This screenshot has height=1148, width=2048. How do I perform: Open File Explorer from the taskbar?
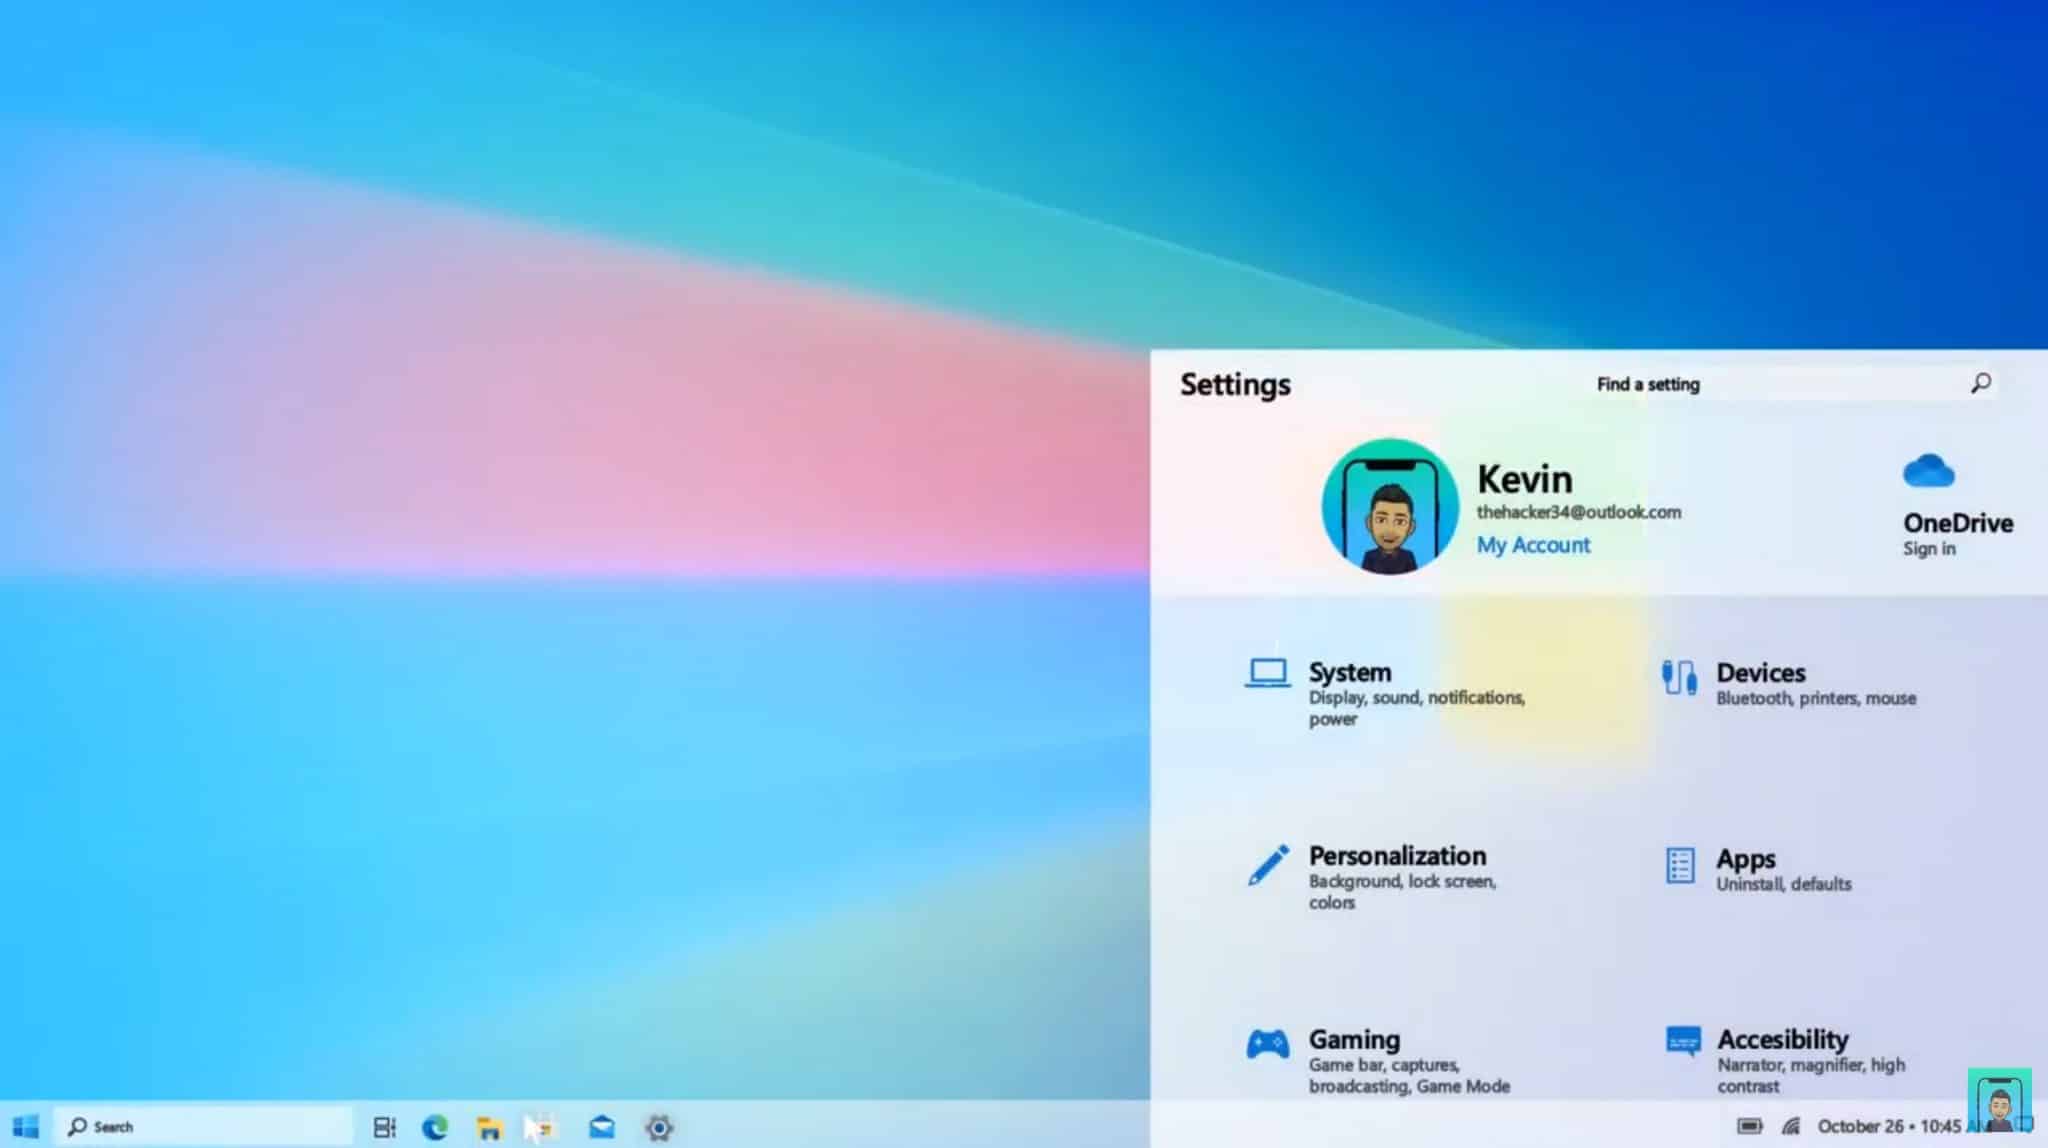point(489,1125)
